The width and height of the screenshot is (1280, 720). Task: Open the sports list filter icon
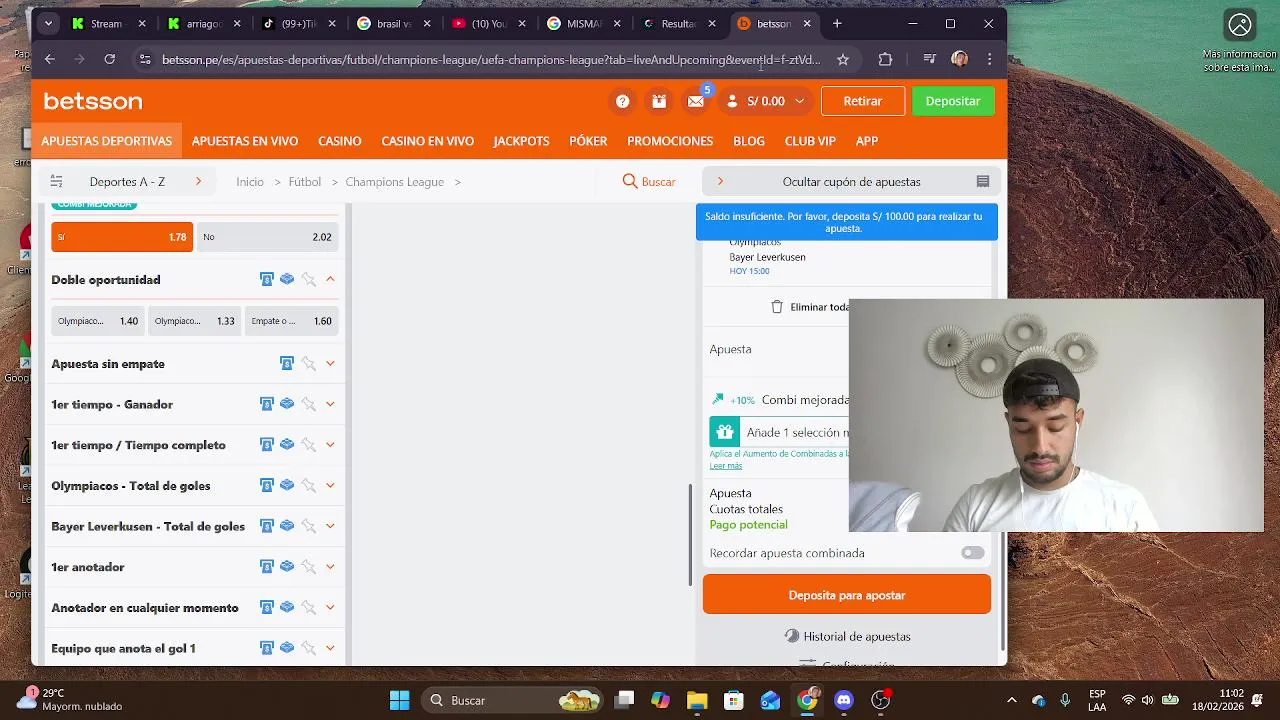point(57,181)
